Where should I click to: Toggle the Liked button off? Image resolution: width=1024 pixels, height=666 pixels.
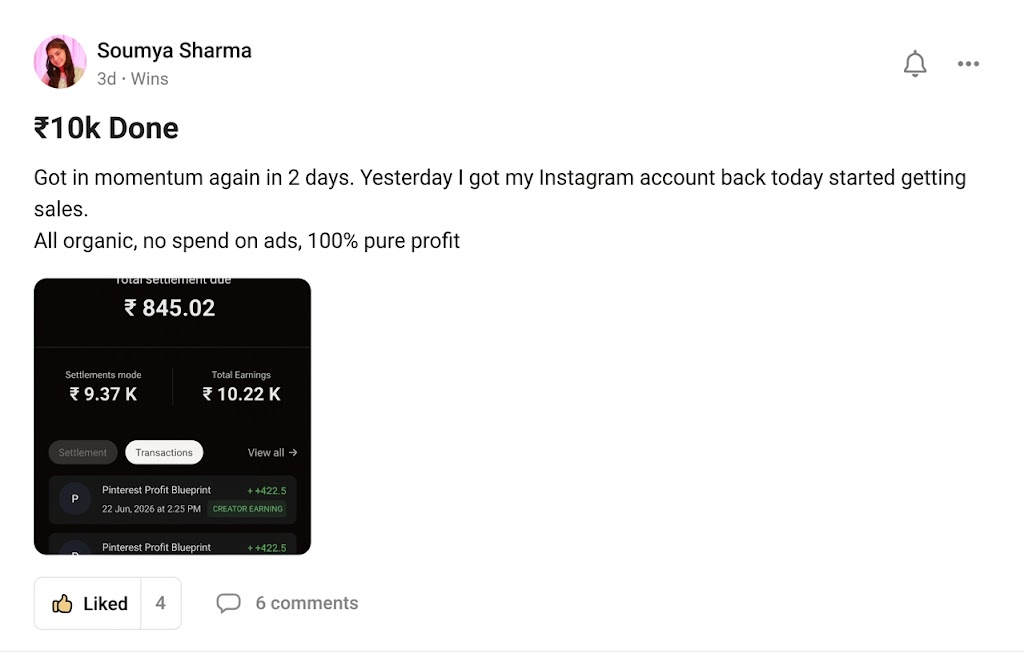coord(88,603)
